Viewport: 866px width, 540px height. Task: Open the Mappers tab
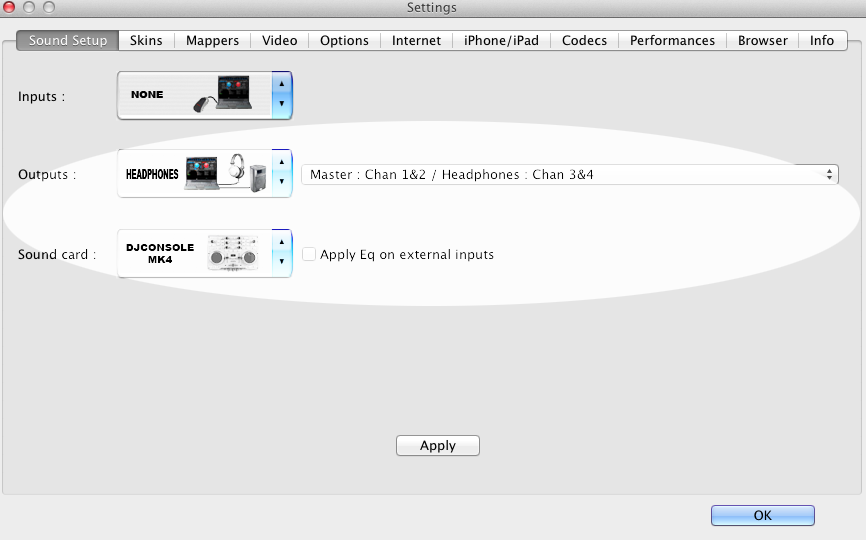[x=212, y=41]
